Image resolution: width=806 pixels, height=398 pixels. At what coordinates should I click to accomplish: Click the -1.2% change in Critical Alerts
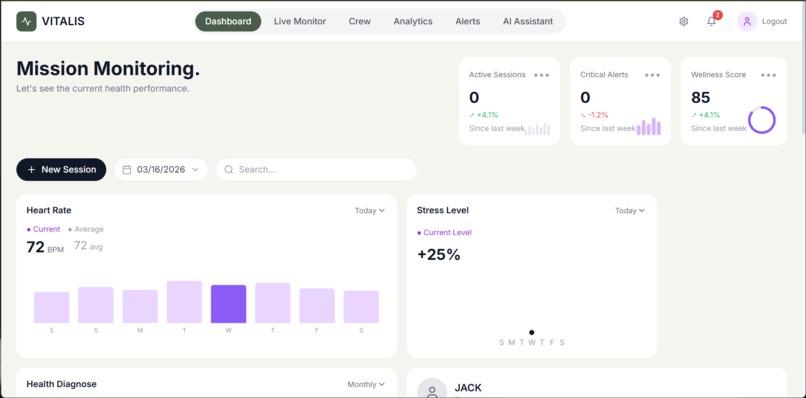point(594,115)
